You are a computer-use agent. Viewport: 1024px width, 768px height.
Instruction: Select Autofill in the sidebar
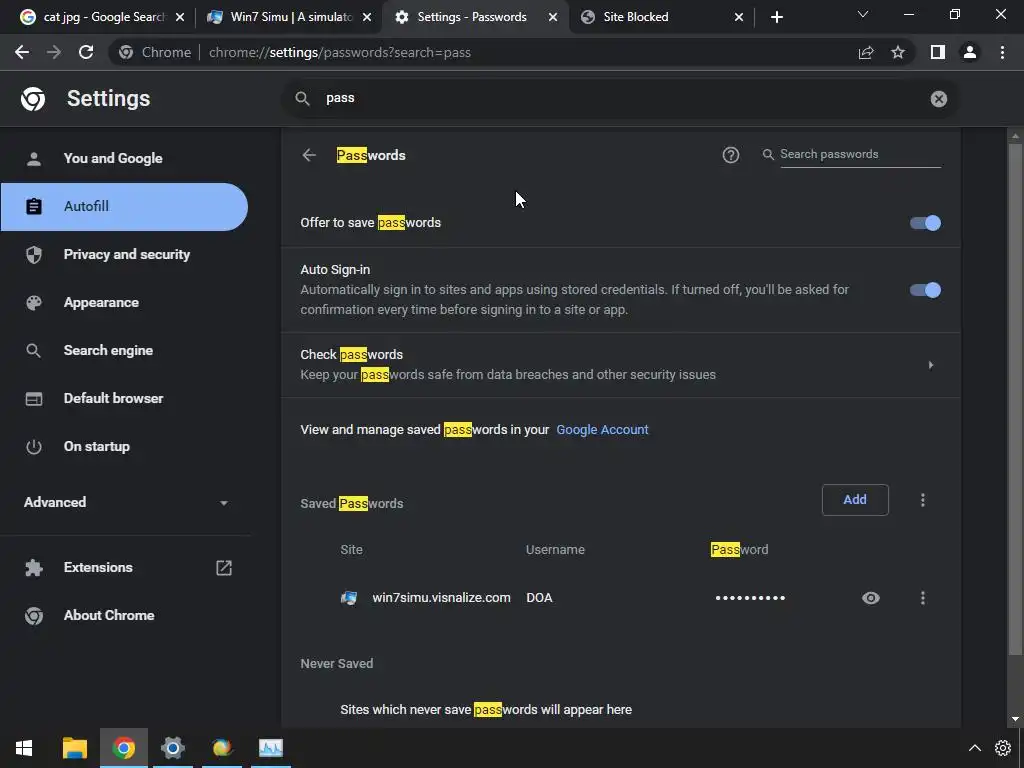125,206
